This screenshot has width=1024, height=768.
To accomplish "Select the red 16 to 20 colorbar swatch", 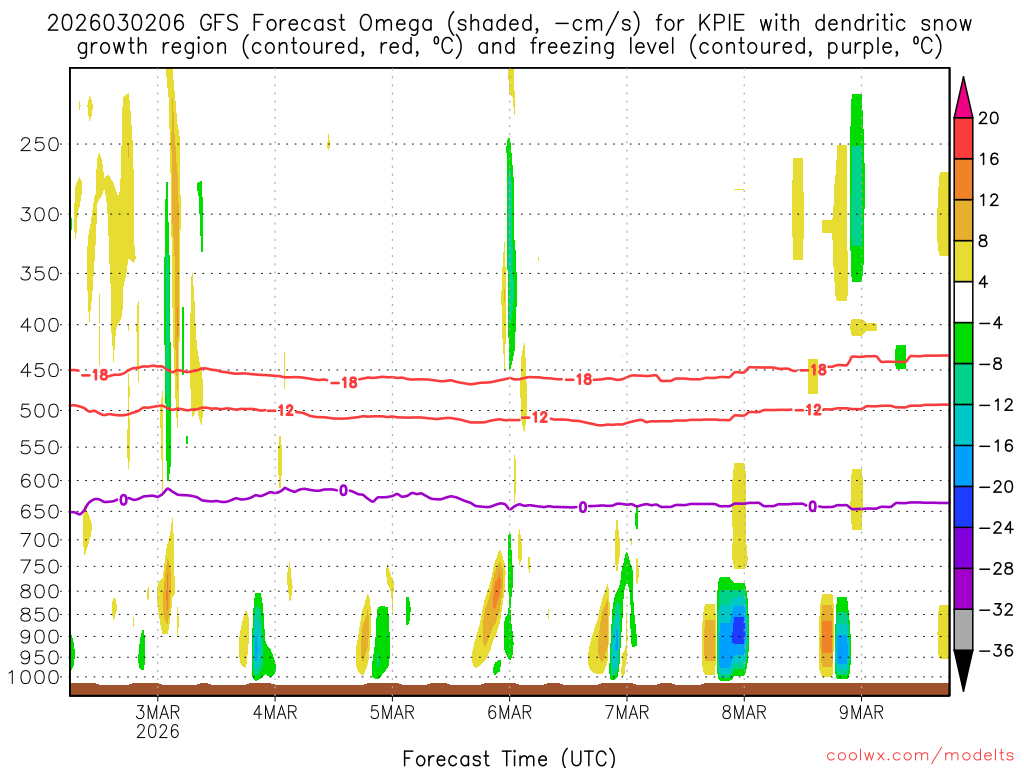I will [963, 138].
